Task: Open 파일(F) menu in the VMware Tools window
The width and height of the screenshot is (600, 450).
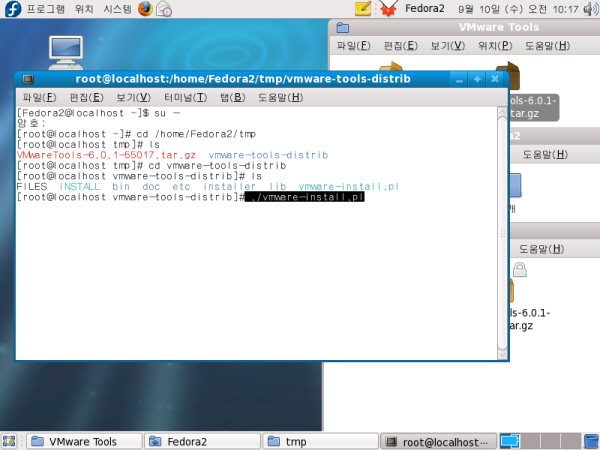Action: tap(354, 46)
